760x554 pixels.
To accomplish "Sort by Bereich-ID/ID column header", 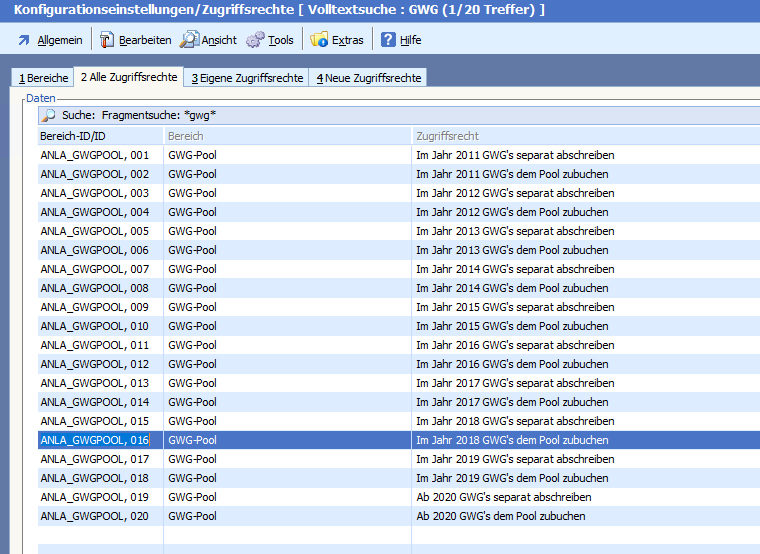I will point(100,135).
